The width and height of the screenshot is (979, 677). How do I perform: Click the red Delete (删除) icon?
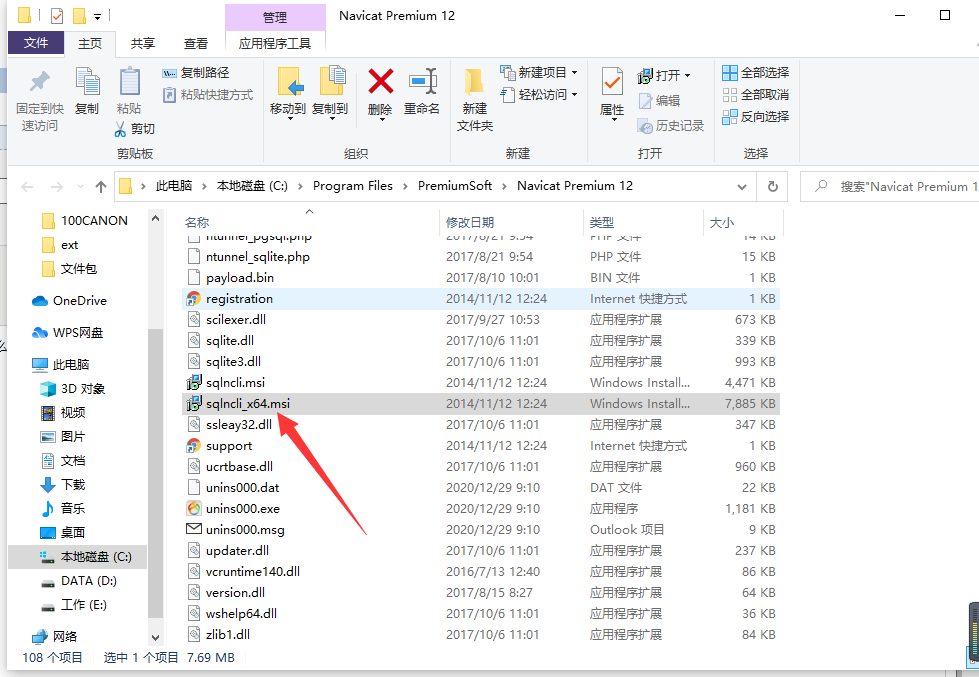380,81
